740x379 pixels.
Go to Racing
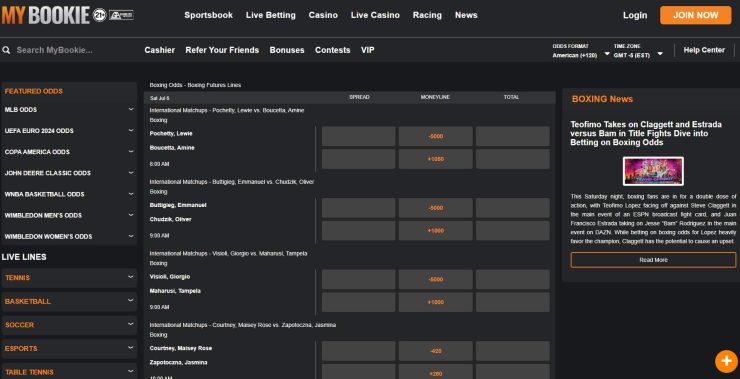pyautogui.click(x=427, y=15)
